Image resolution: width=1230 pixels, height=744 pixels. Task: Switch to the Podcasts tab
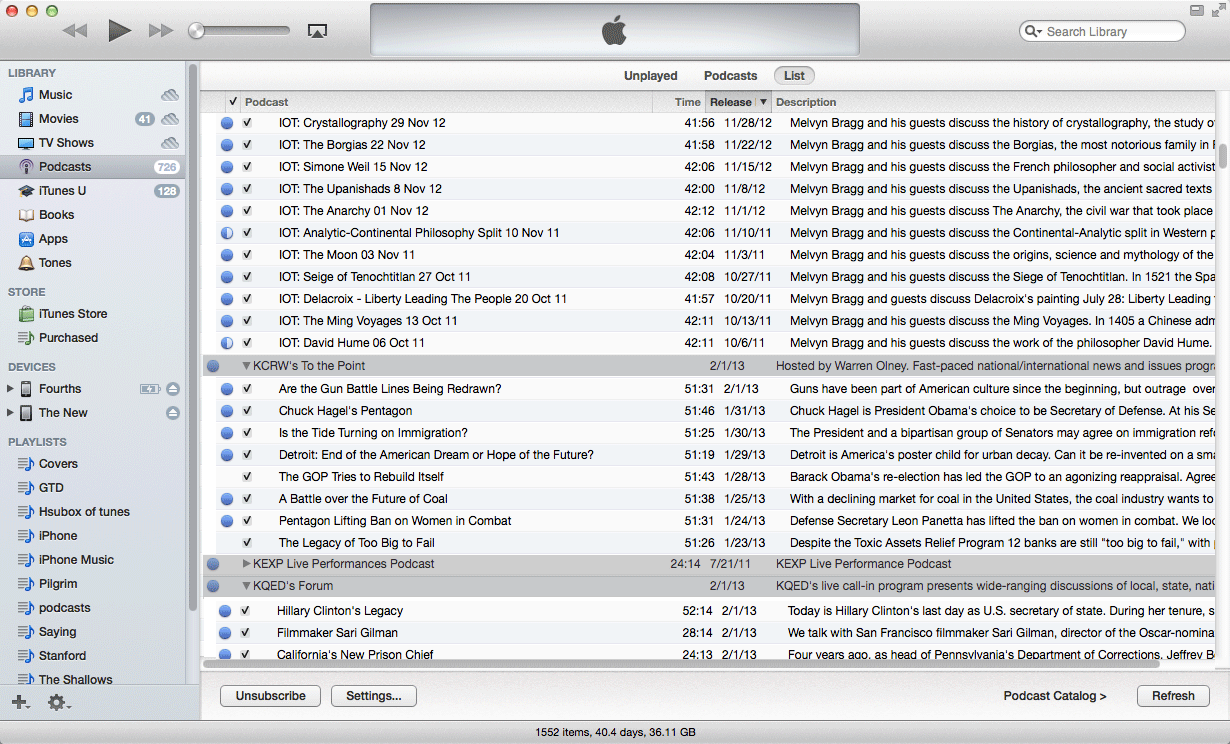click(x=731, y=76)
